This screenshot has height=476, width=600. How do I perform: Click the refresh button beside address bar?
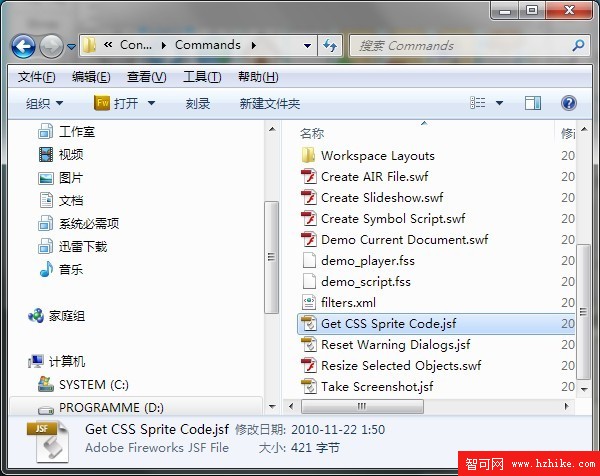coord(330,46)
